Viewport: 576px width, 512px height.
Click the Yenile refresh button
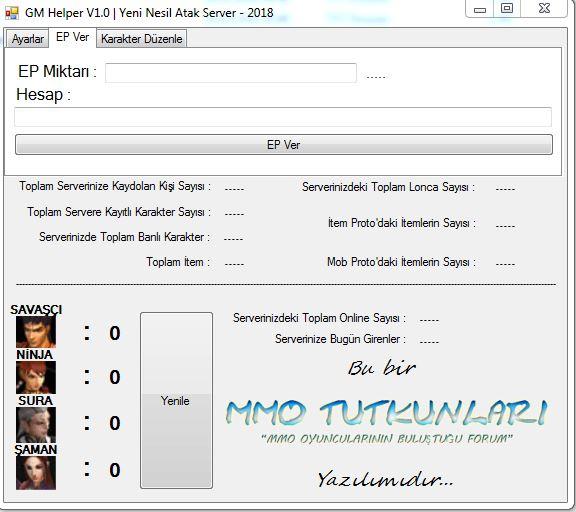[176, 400]
